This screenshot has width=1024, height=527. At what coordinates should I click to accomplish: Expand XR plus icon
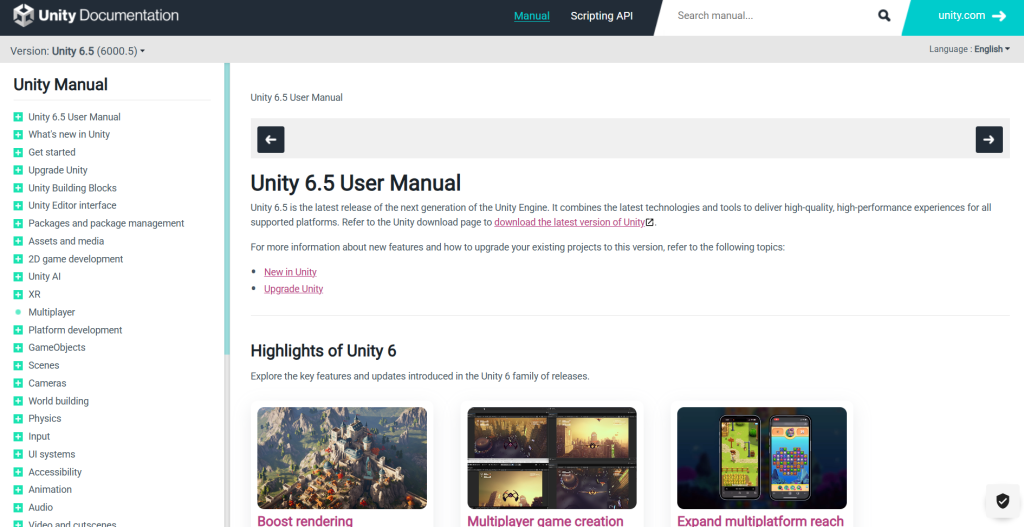[x=18, y=295]
